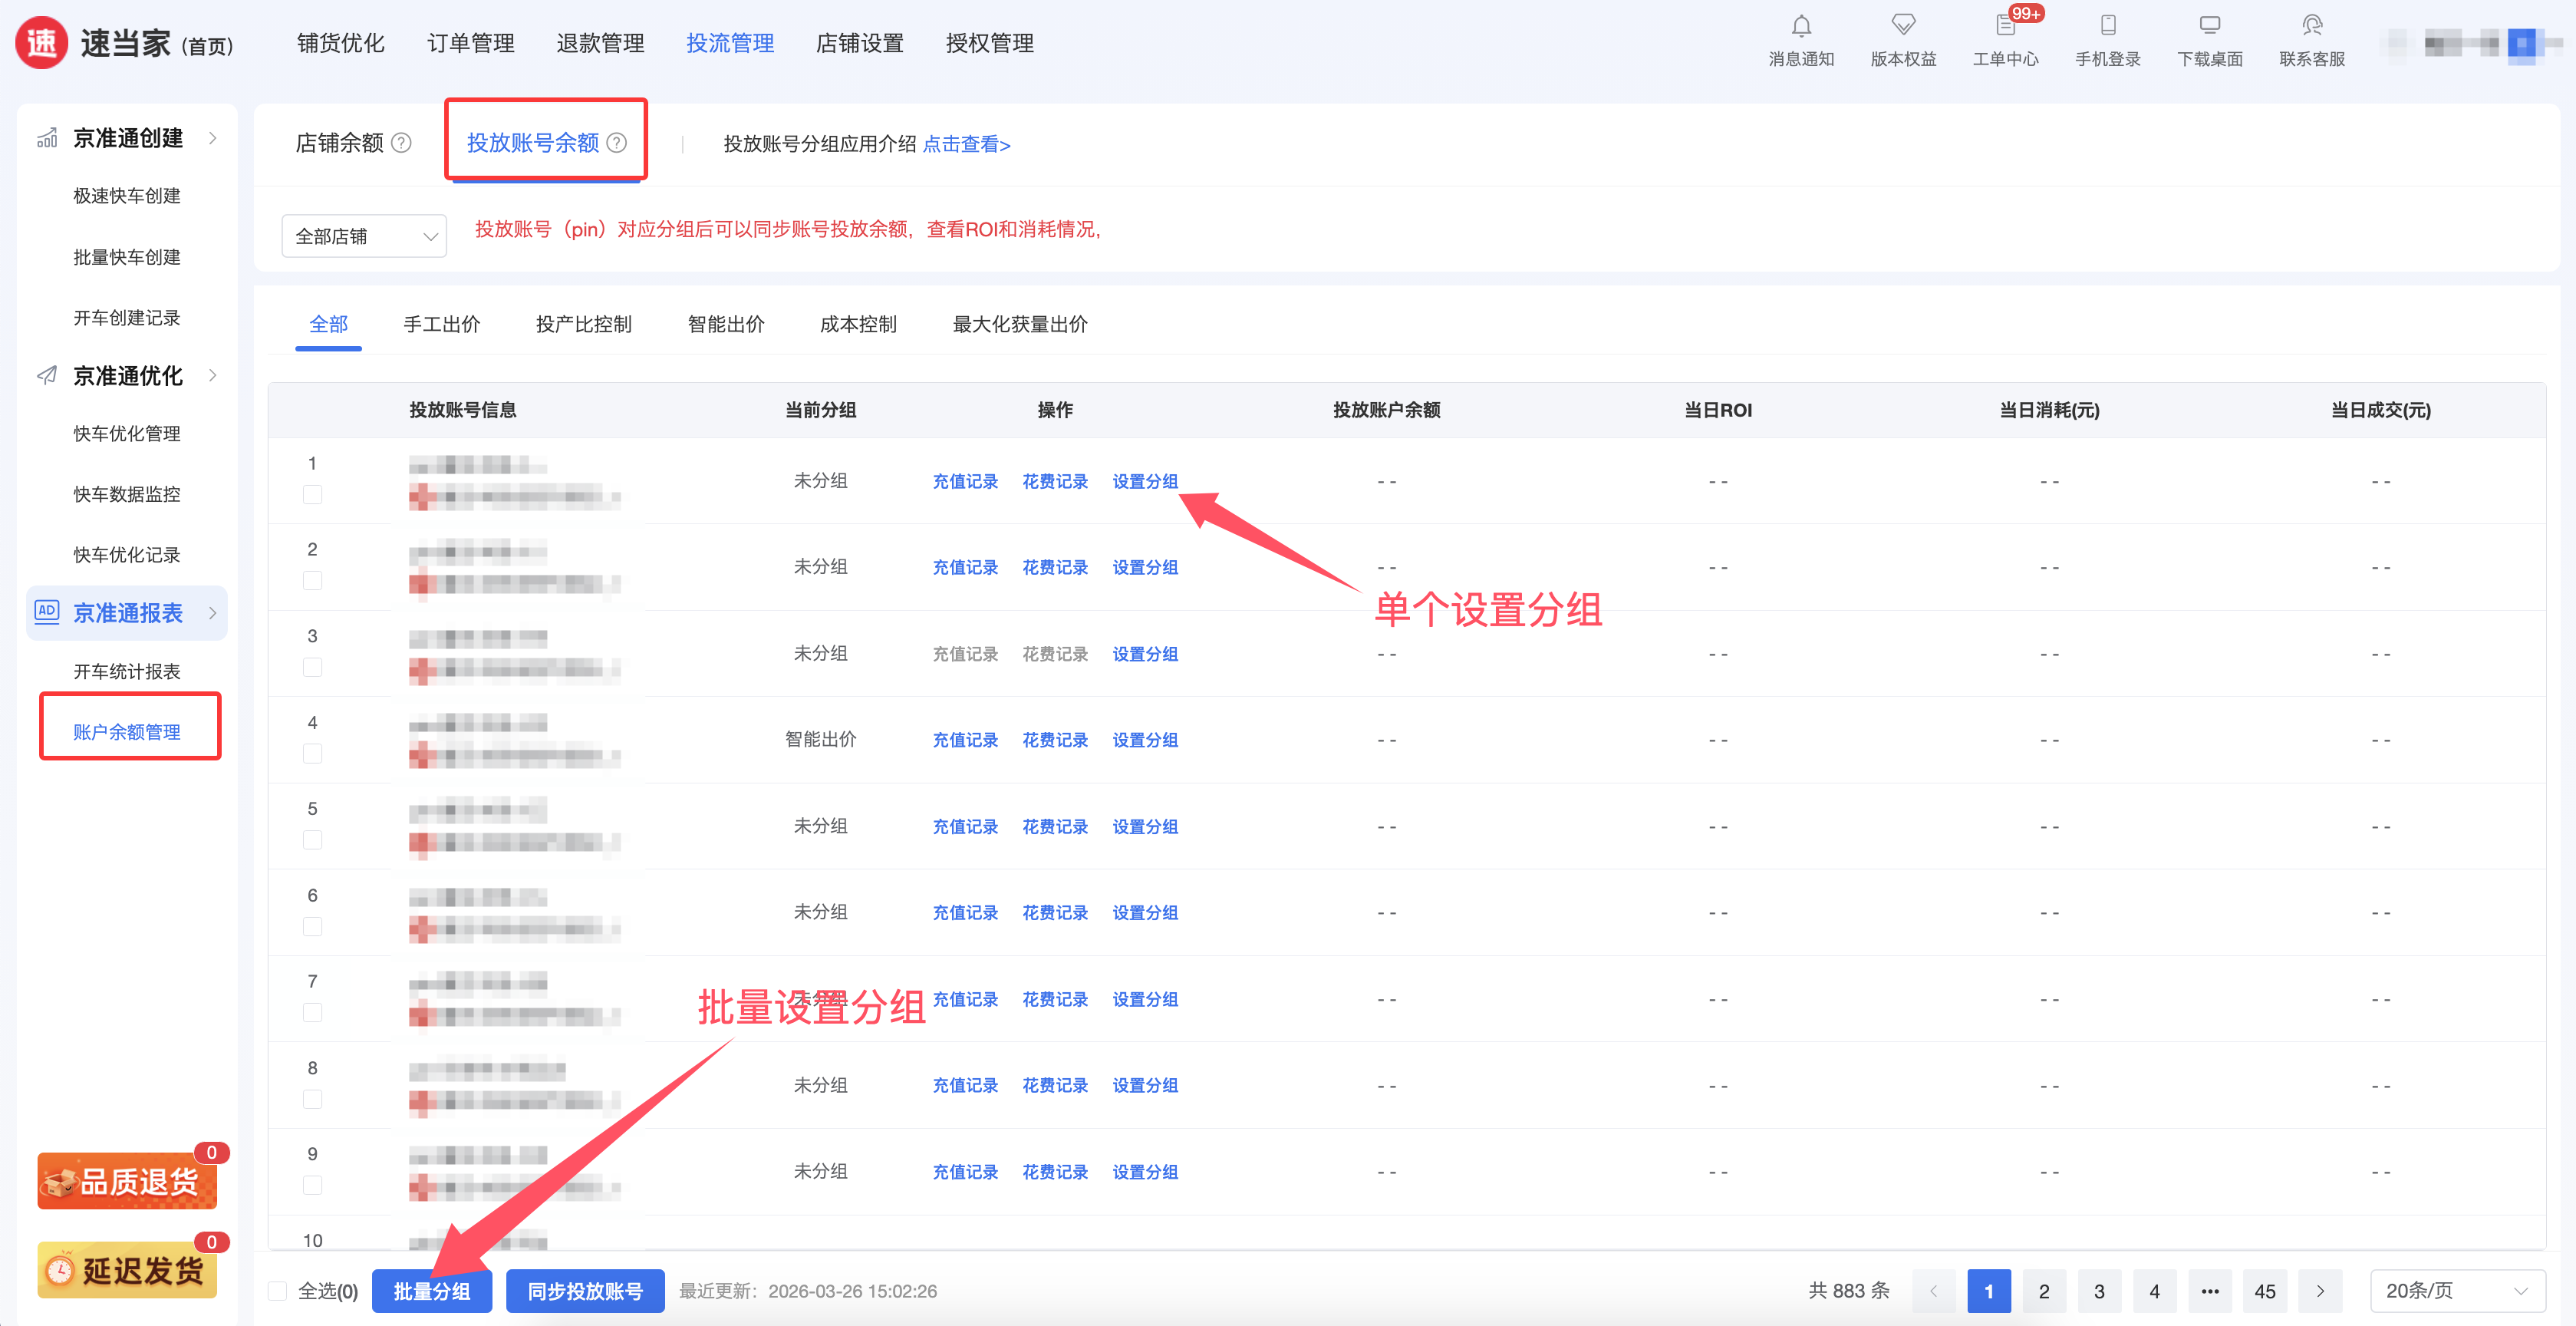Image resolution: width=2576 pixels, height=1326 pixels.
Task: Click the 手机登录 phone icon
Action: 2108,26
